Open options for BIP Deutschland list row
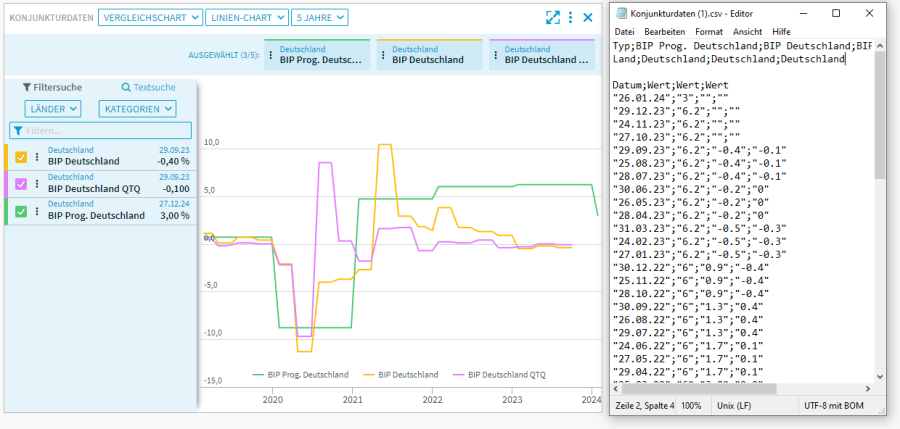 [x=37, y=156]
